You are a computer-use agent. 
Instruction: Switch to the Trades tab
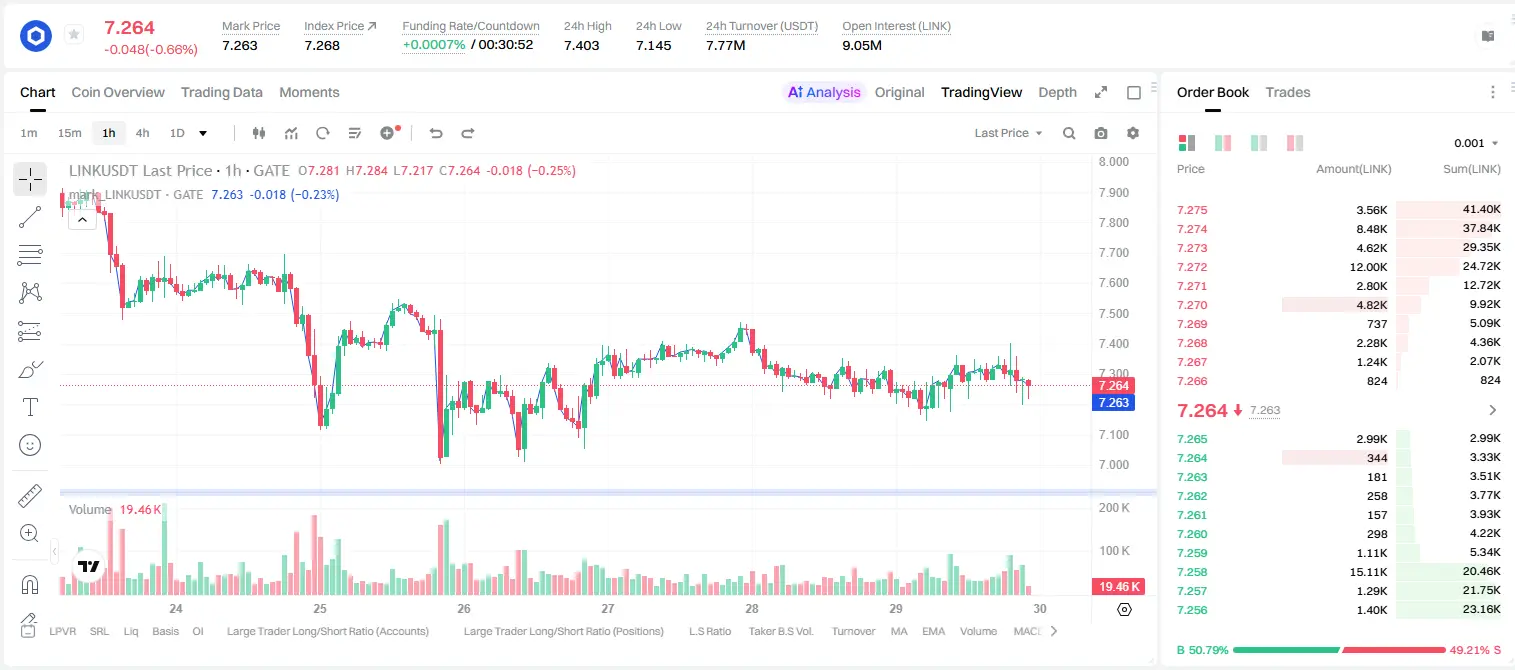tap(1288, 92)
